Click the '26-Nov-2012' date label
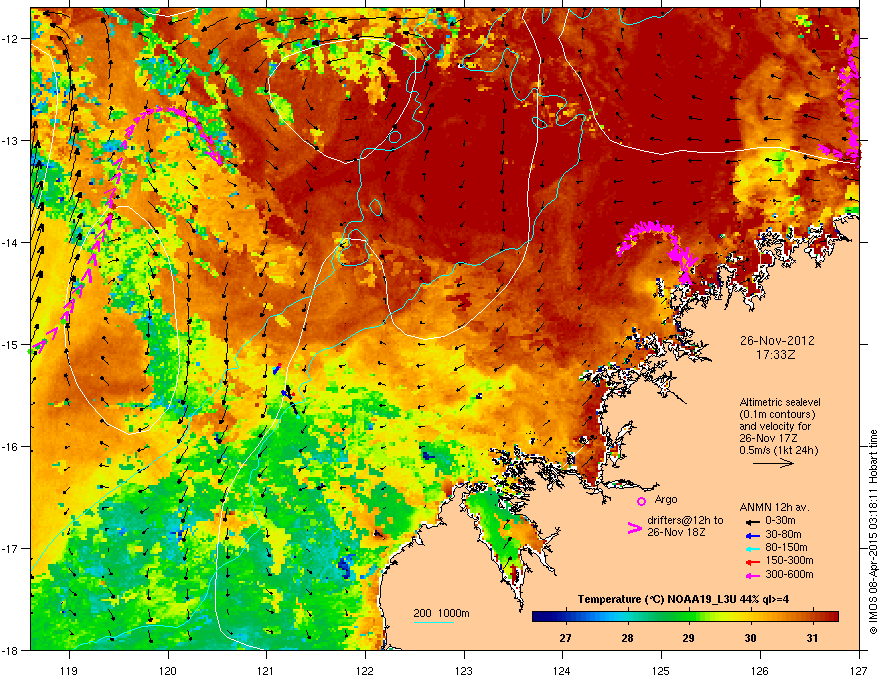 (x=777, y=341)
